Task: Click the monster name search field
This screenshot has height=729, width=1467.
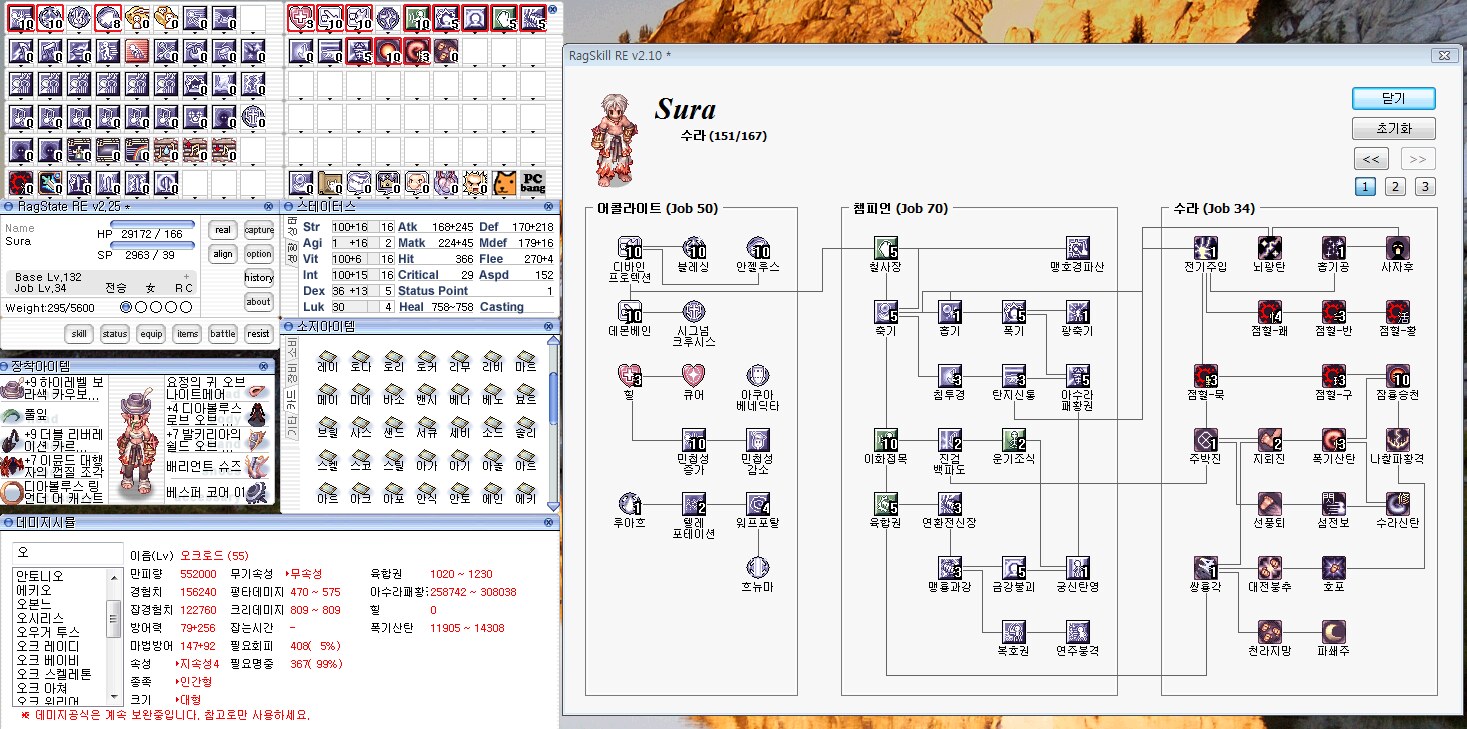Action: pyautogui.click(x=66, y=553)
